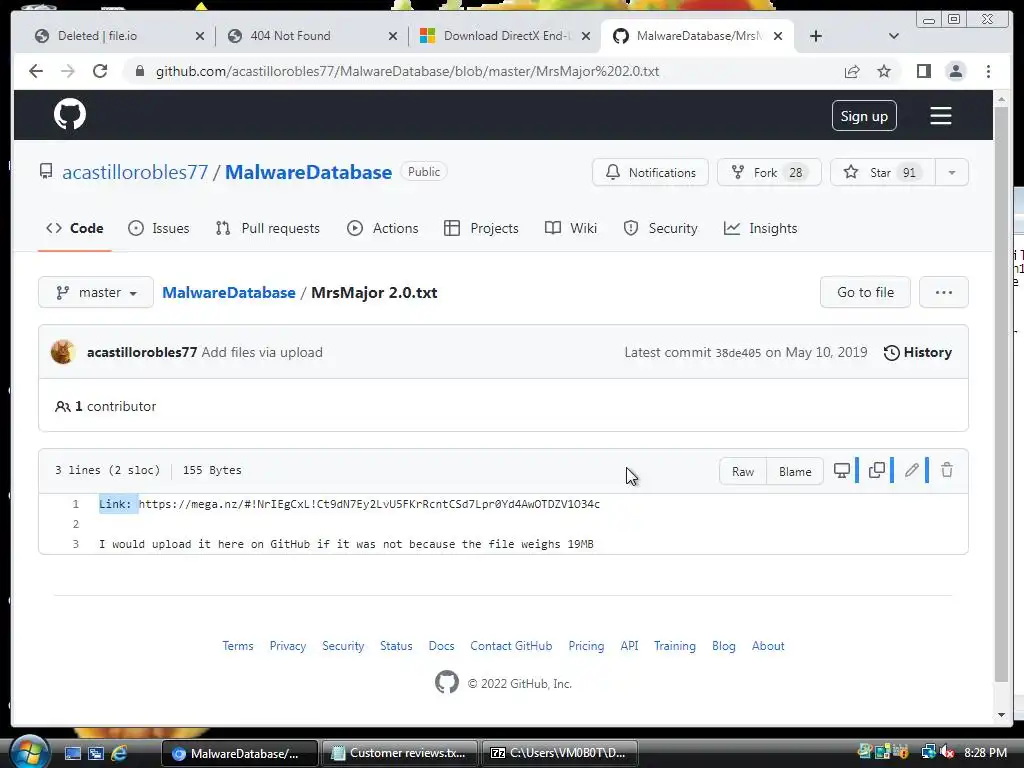
Task: View the Raw file
Action: (743, 472)
